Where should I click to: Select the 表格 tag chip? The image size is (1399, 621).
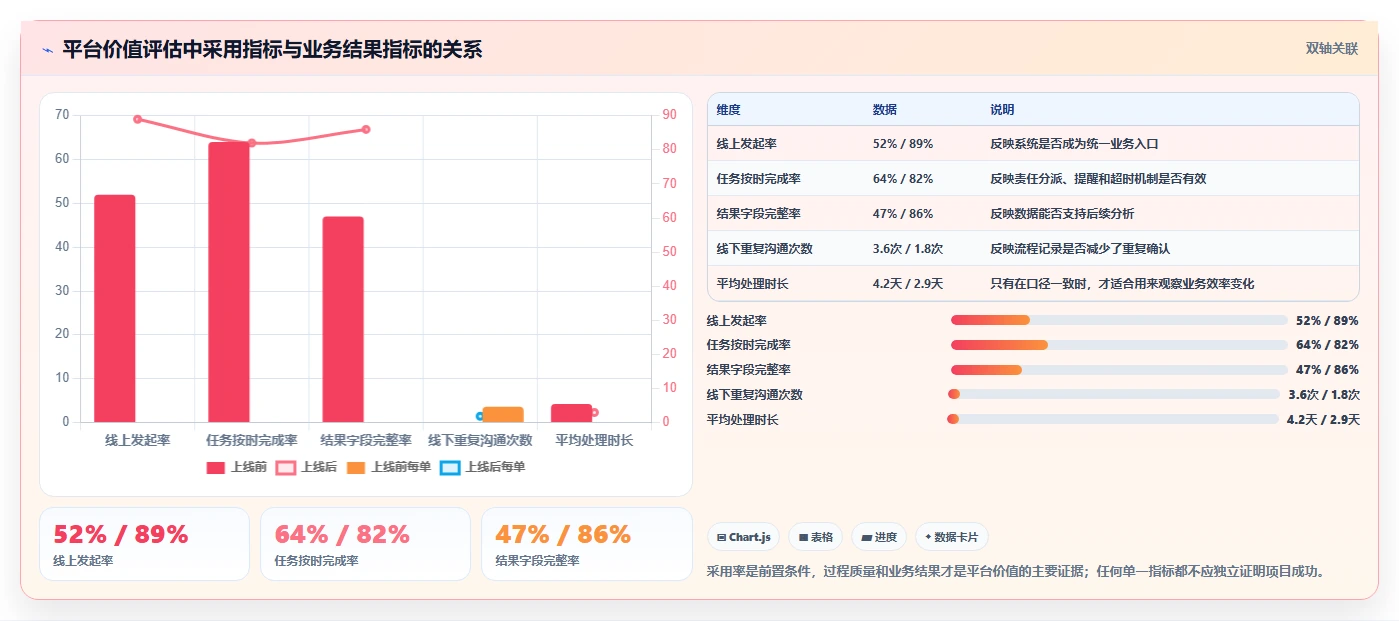pos(816,537)
